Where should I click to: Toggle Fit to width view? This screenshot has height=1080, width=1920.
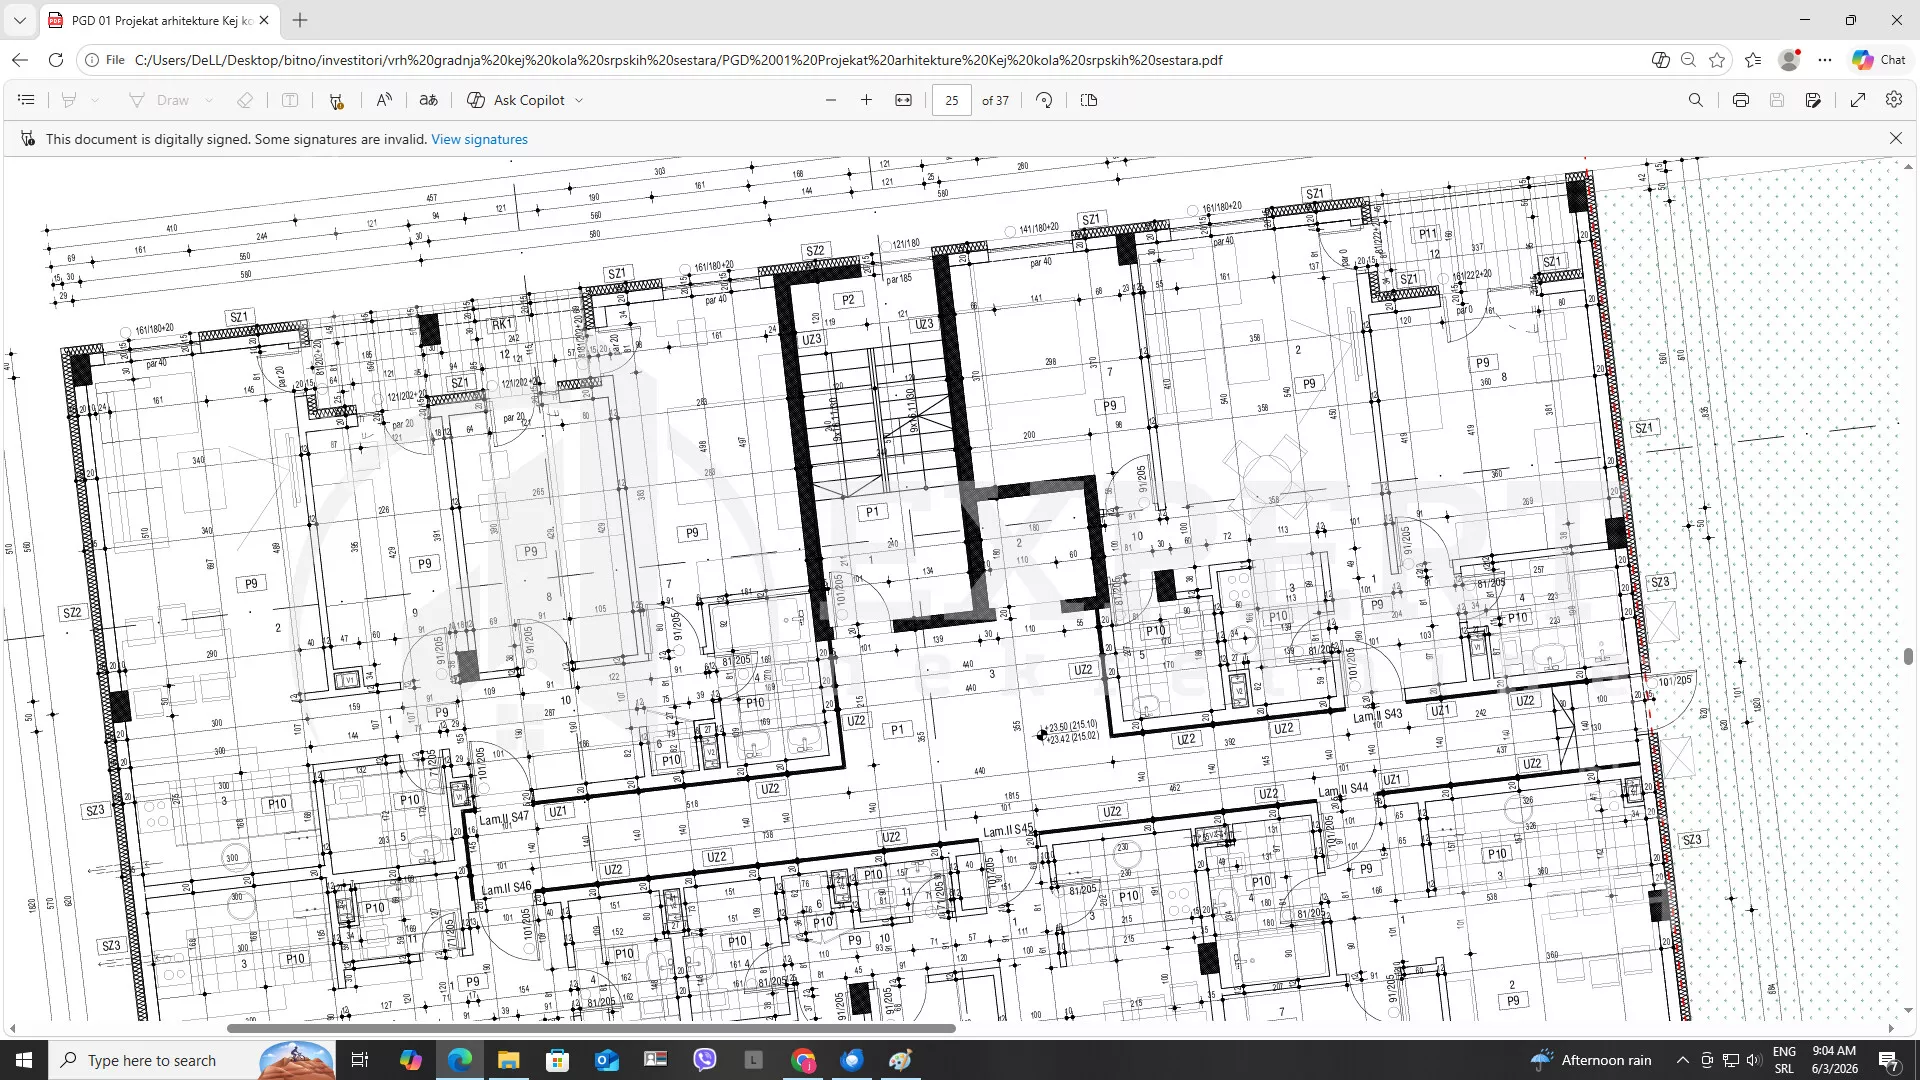pyautogui.click(x=903, y=100)
